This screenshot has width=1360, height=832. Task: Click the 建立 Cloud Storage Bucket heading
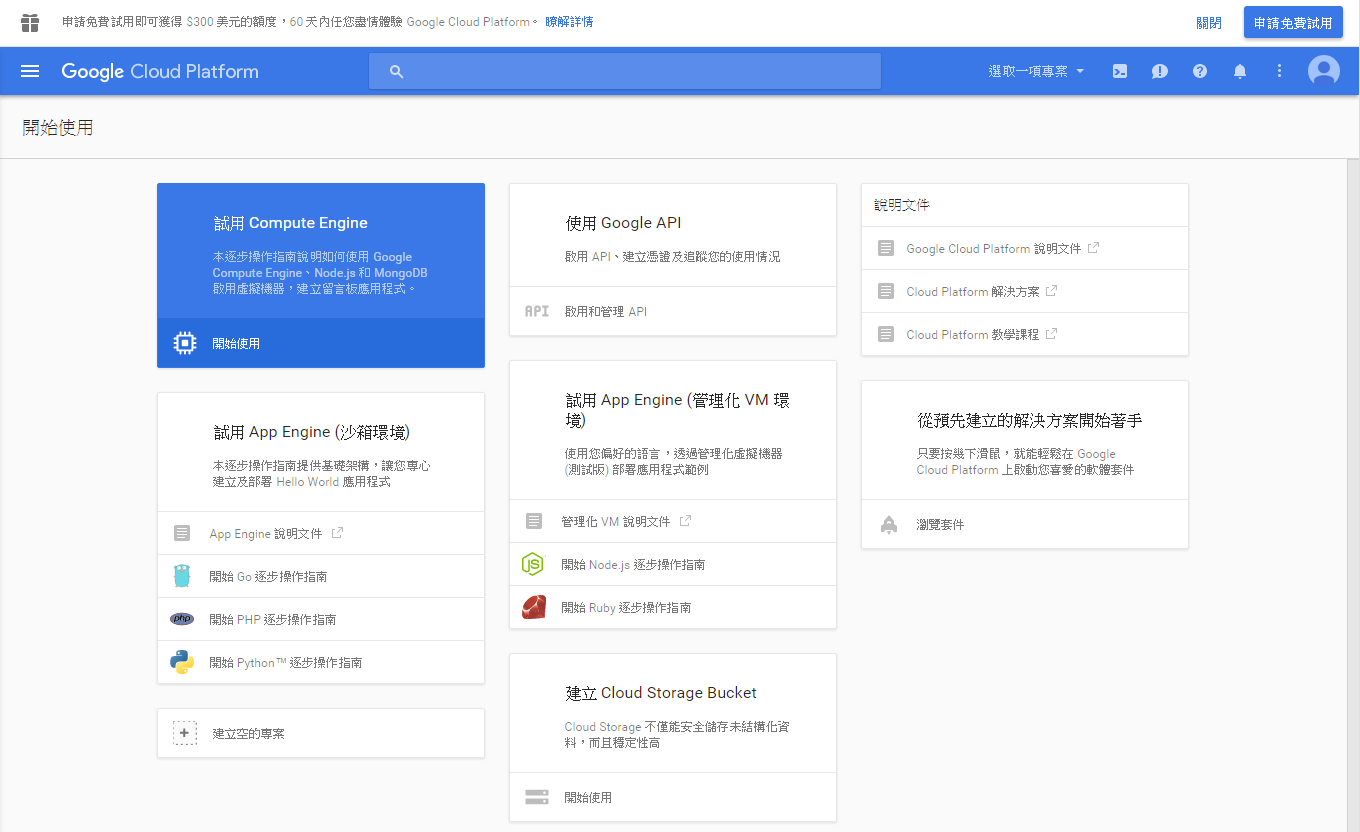661,693
